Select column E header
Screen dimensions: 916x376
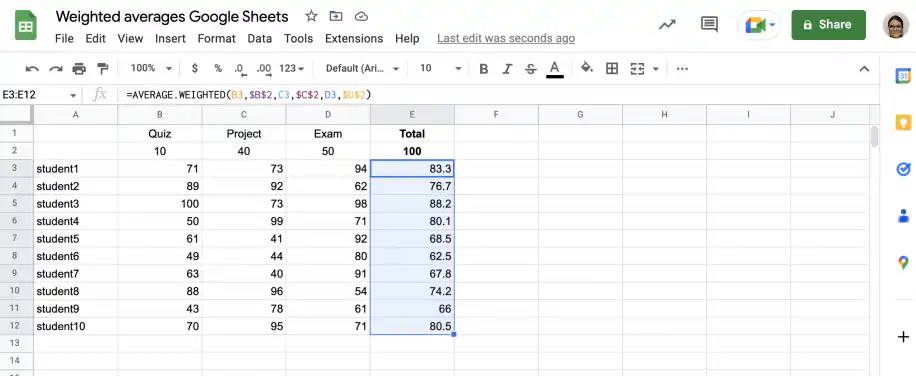[x=412, y=115]
